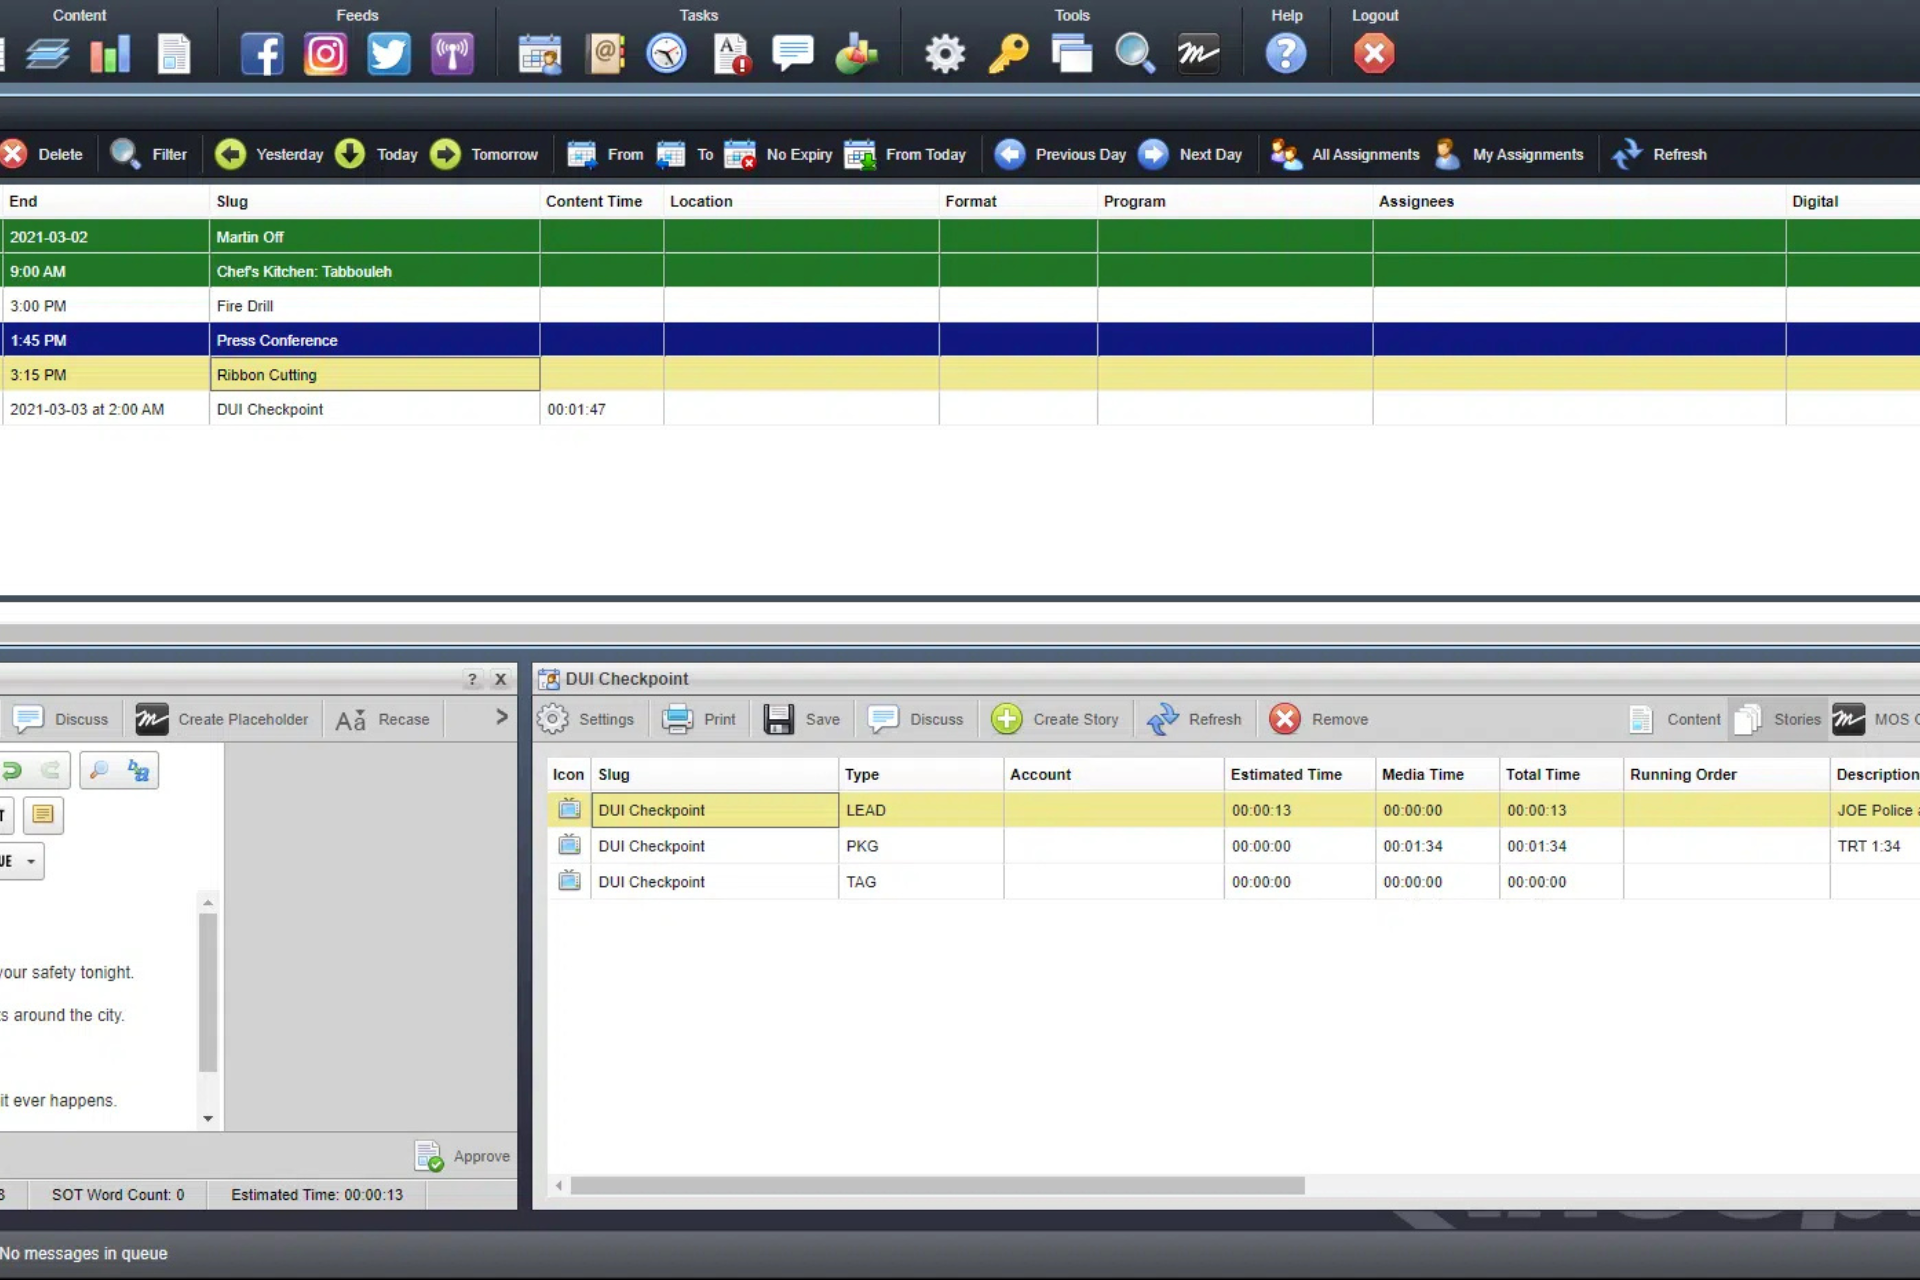Open the dropdown arrow in editor panel
Viewport: 1920px width, 1280px height.
(x=31, y=861)
